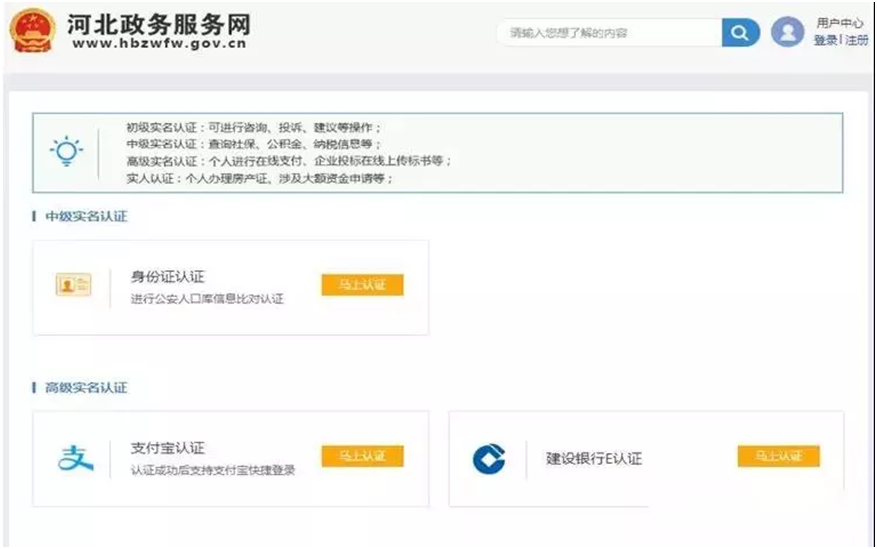Click the 认证成功后支持支付宝快捷登录 description

click(x=213, y=470)
